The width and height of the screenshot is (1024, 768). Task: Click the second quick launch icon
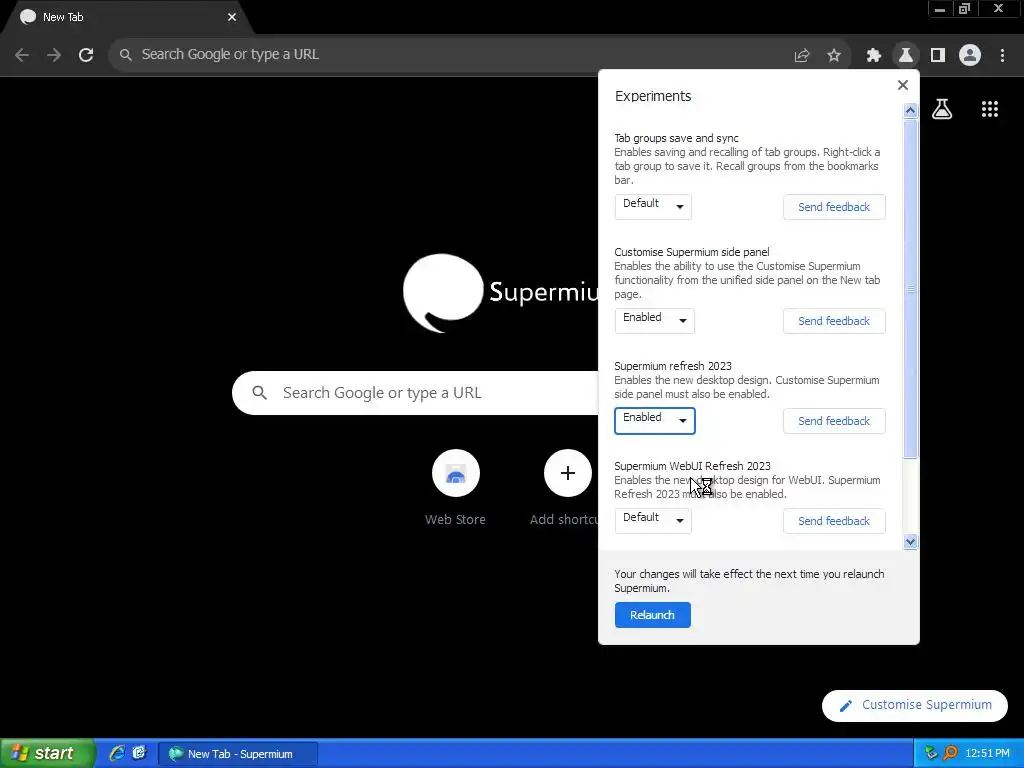tap(139, 753)
